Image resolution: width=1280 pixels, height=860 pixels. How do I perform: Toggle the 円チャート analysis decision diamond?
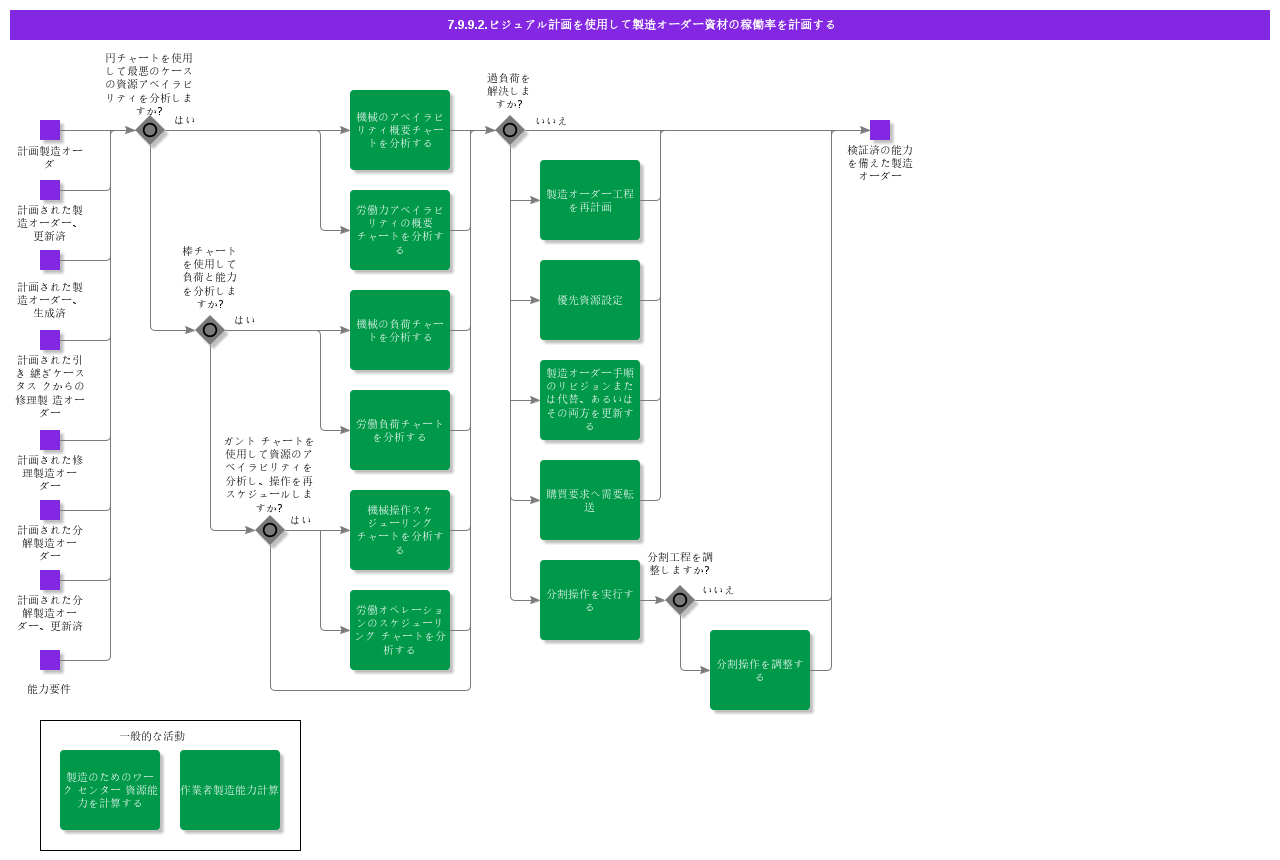click(150, 130)
